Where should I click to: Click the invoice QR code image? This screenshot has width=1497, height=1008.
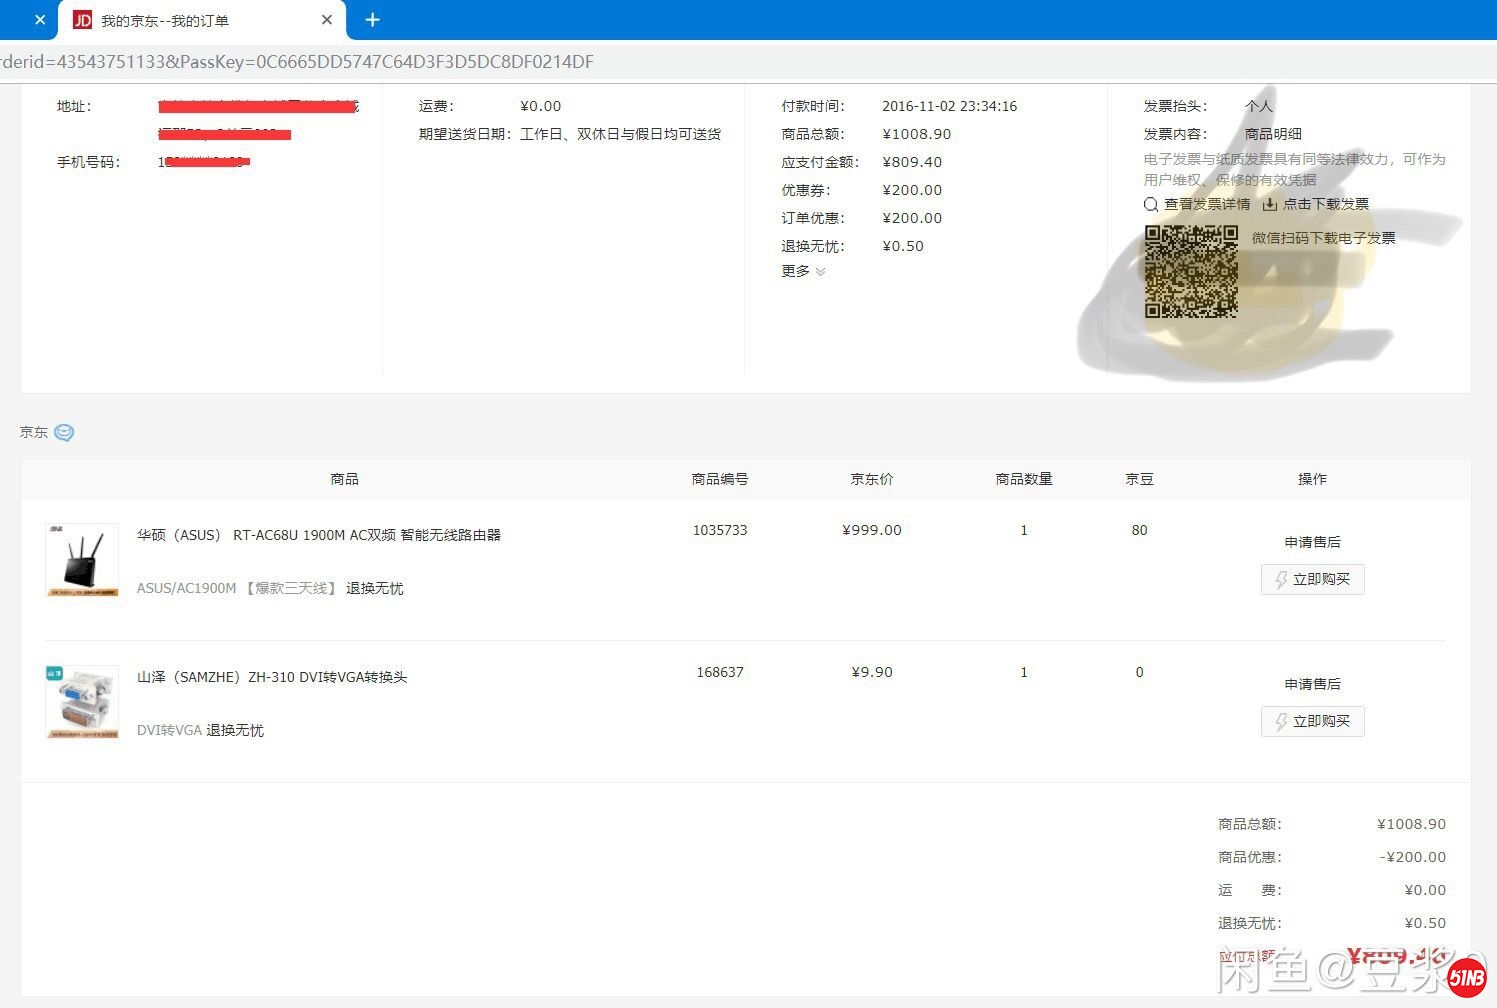[x=1191, y=272]
